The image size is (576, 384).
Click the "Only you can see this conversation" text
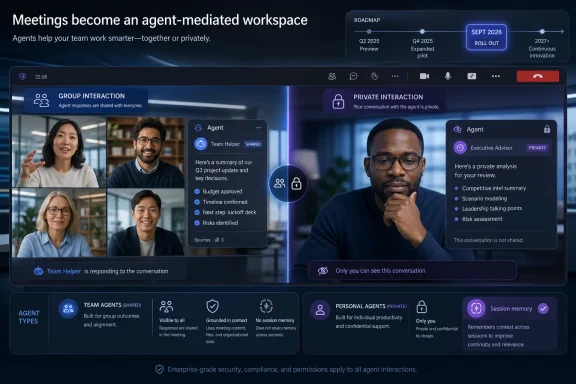[380, 271]
